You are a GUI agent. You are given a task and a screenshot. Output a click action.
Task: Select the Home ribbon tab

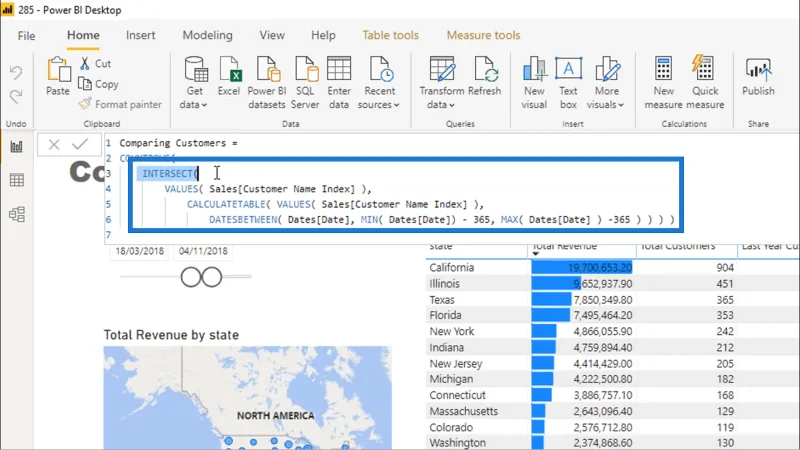(x=83, y=35)
